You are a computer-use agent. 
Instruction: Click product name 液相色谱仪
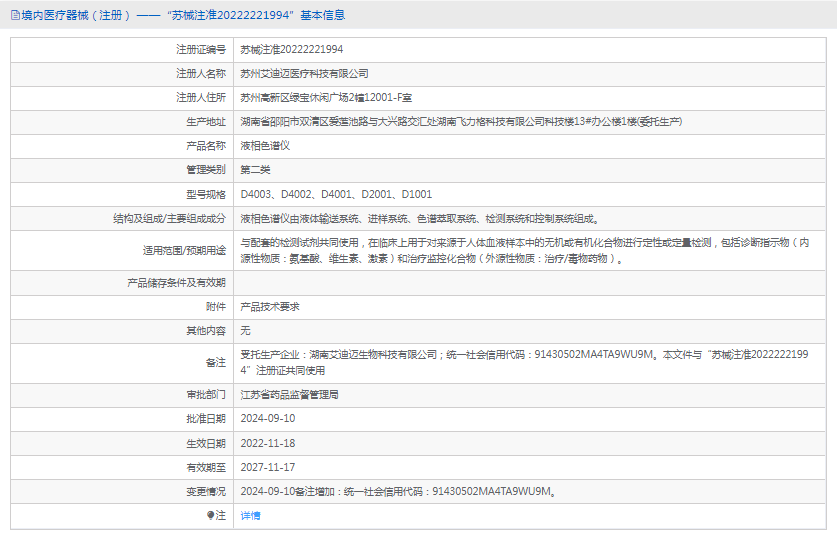coord(265,146)
